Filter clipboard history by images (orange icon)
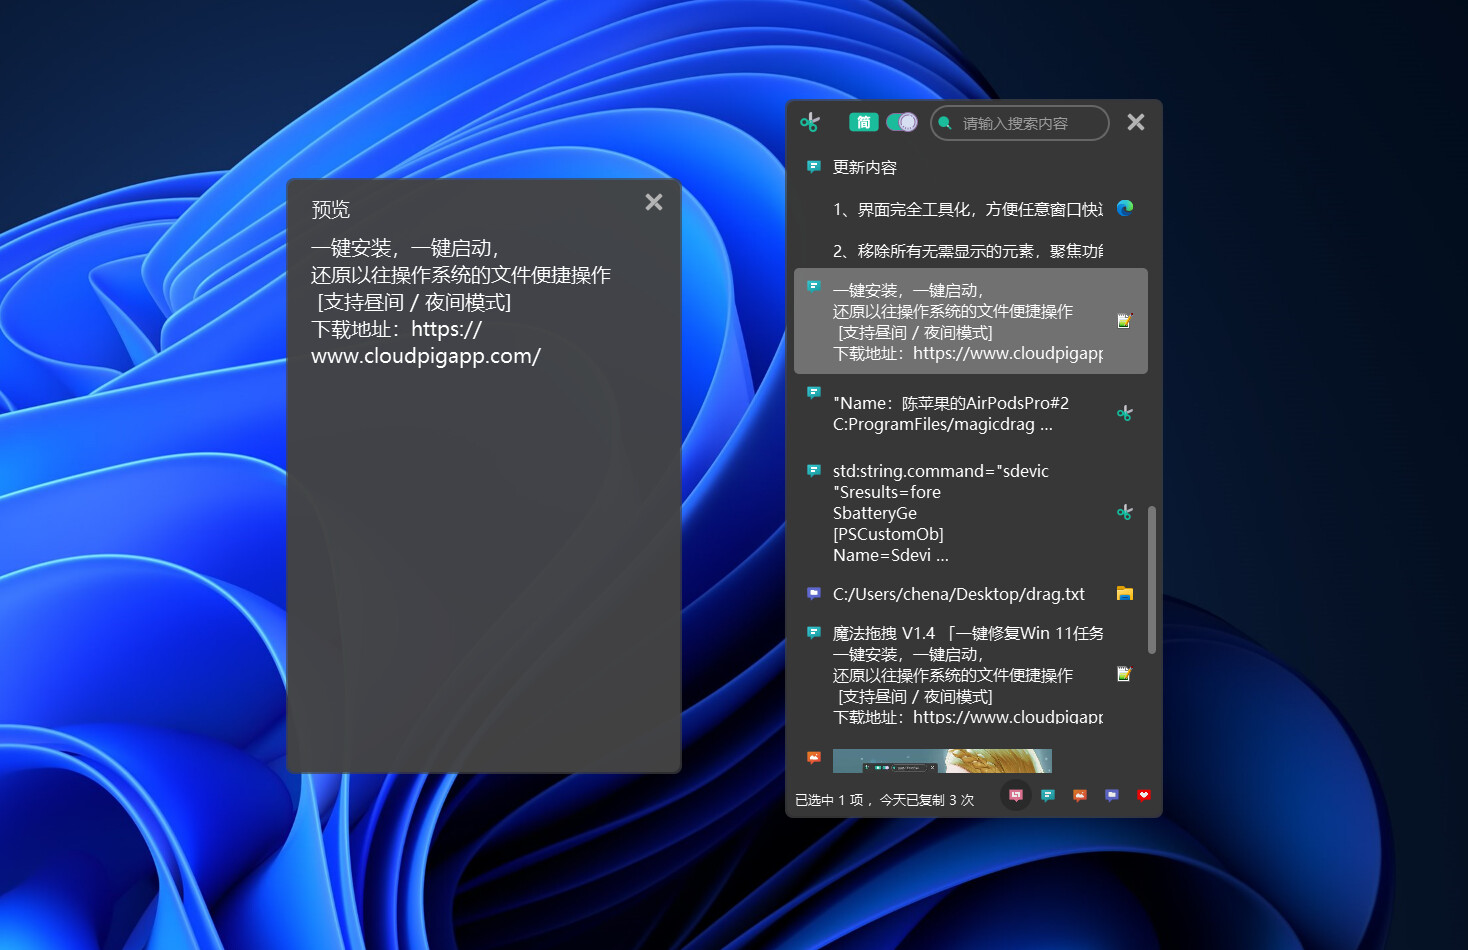 click(1079, 795)
